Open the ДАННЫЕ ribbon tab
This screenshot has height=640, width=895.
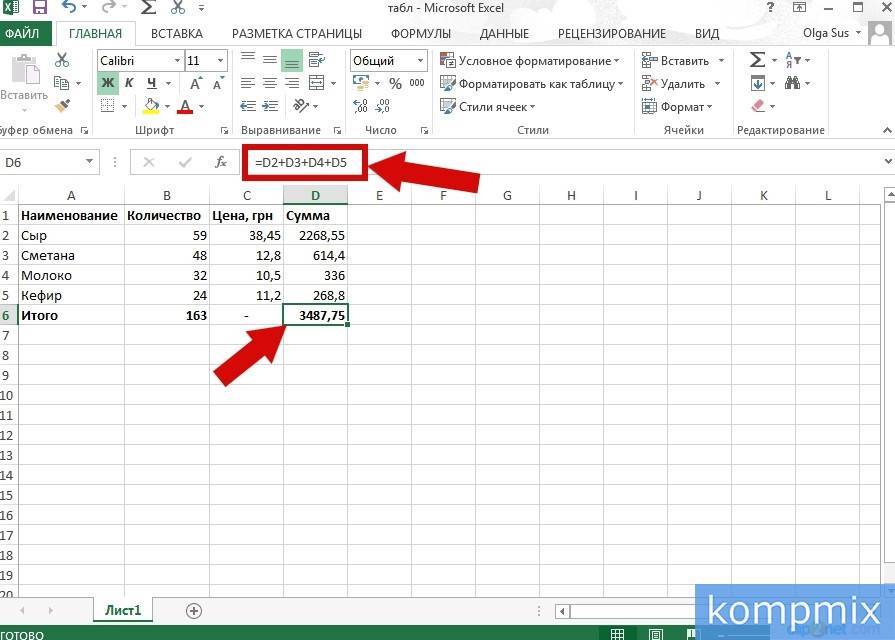[504, 33]
